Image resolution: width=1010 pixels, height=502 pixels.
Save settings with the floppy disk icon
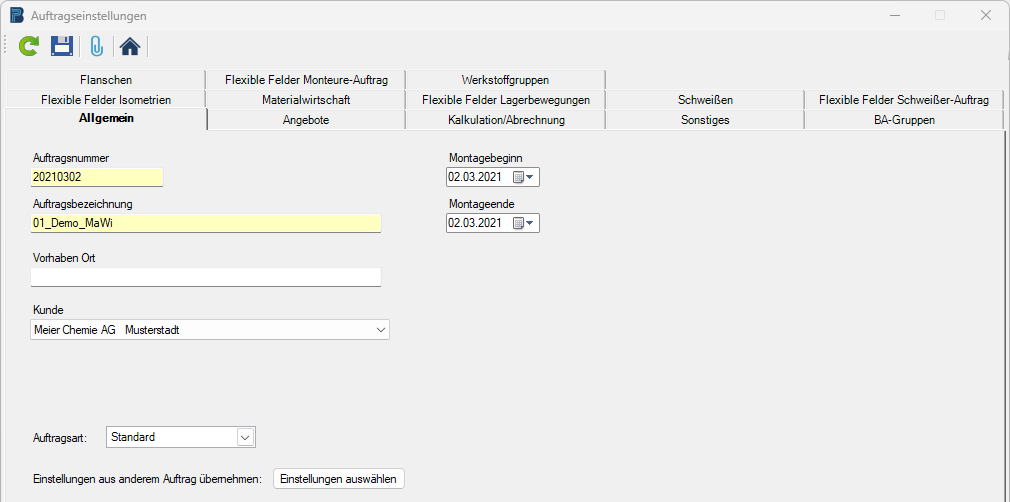pos(62,45)
